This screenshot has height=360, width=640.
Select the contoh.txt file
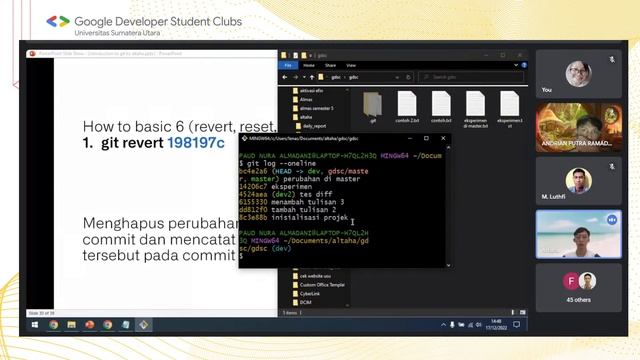pos(441,107)
